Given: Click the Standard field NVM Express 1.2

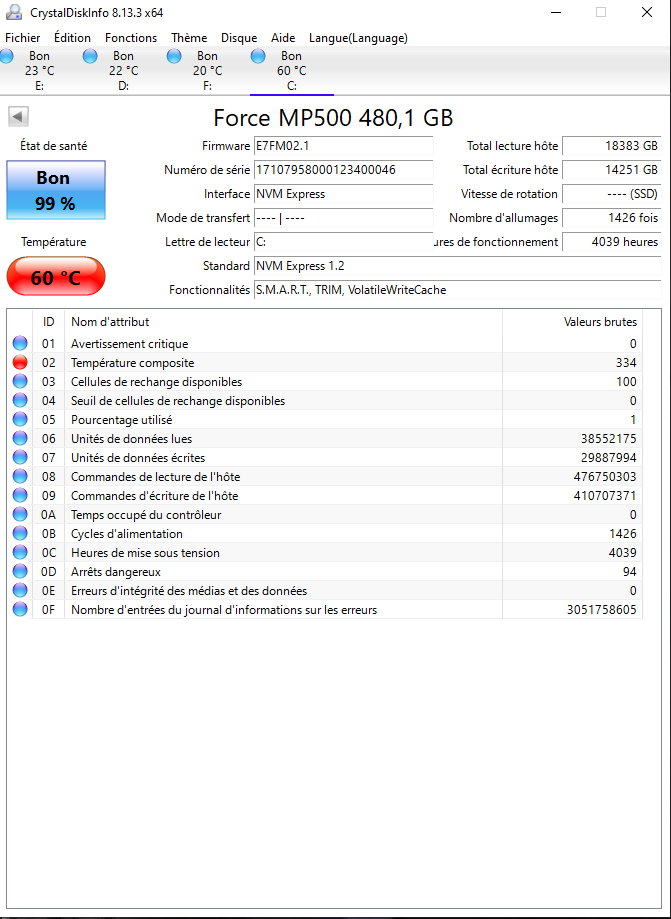Looking at the screenshot, I should point(458,266).
